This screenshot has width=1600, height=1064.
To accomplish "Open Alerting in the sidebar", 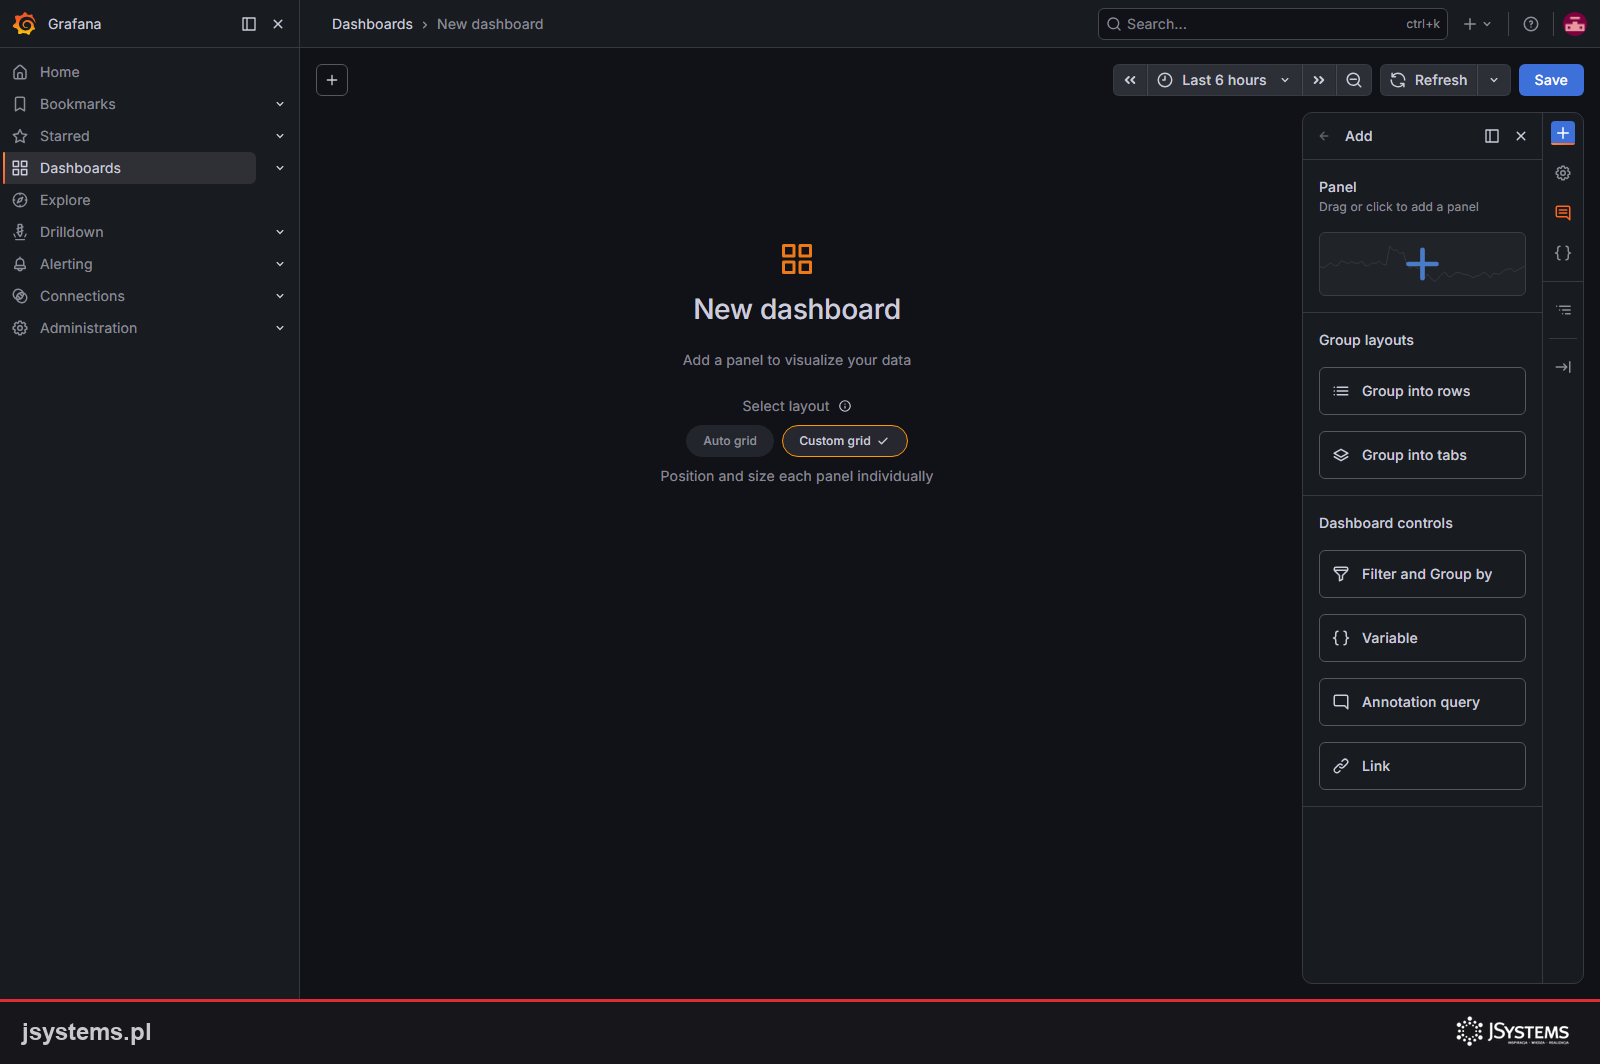I will 66,264.
